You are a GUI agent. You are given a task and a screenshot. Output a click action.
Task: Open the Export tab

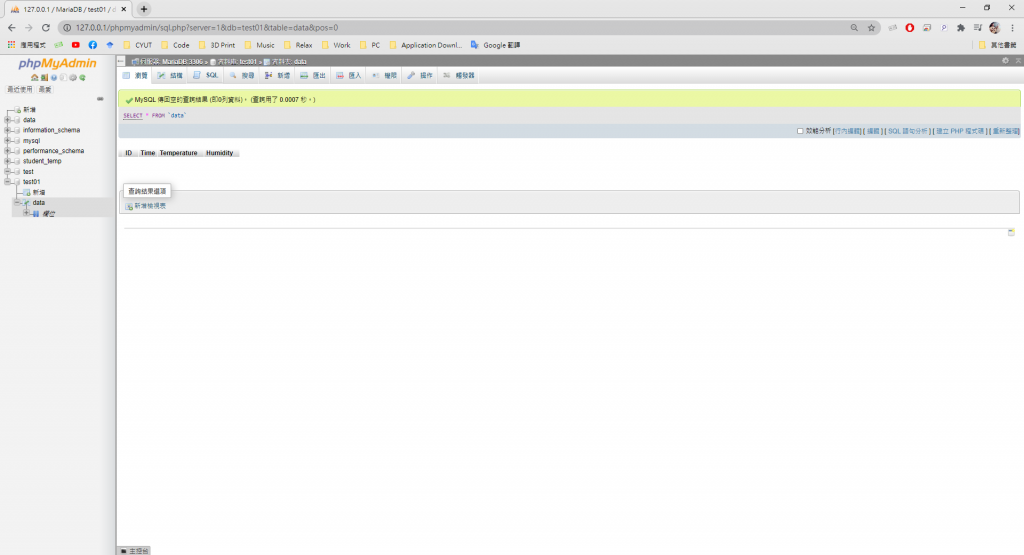tap(313, 76)
